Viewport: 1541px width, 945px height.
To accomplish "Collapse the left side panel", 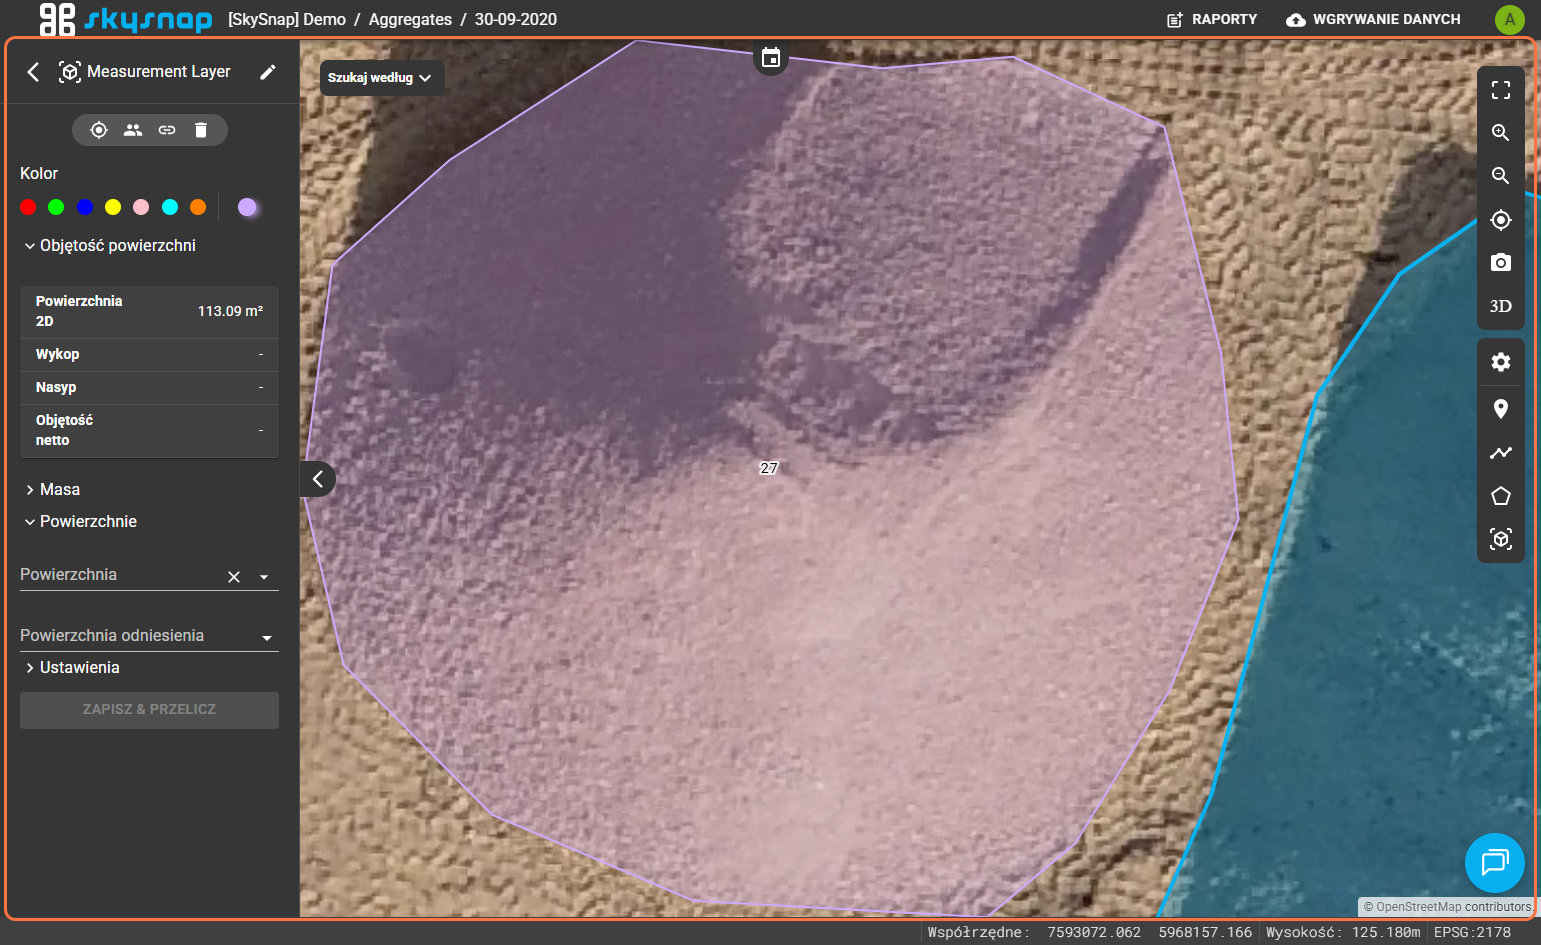I will click(x=318, y=479).
